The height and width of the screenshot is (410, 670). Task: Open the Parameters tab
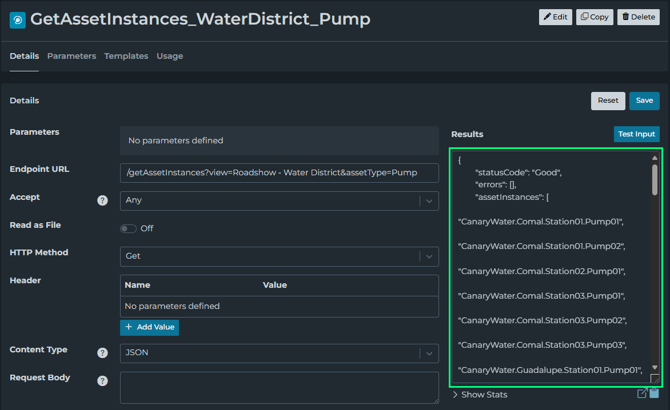[71, 56]
